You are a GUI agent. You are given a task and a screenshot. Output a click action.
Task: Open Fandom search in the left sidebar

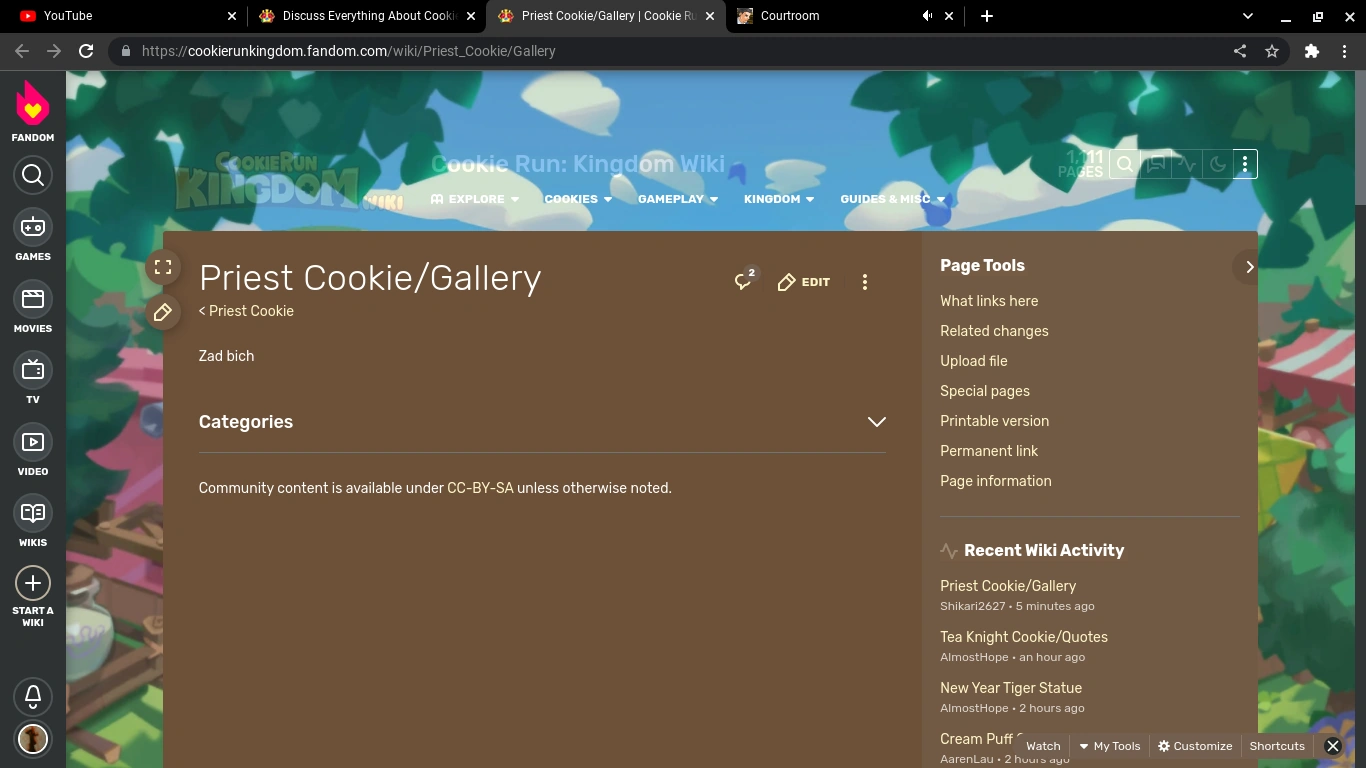pyautogui.click(x=33, y=176)
